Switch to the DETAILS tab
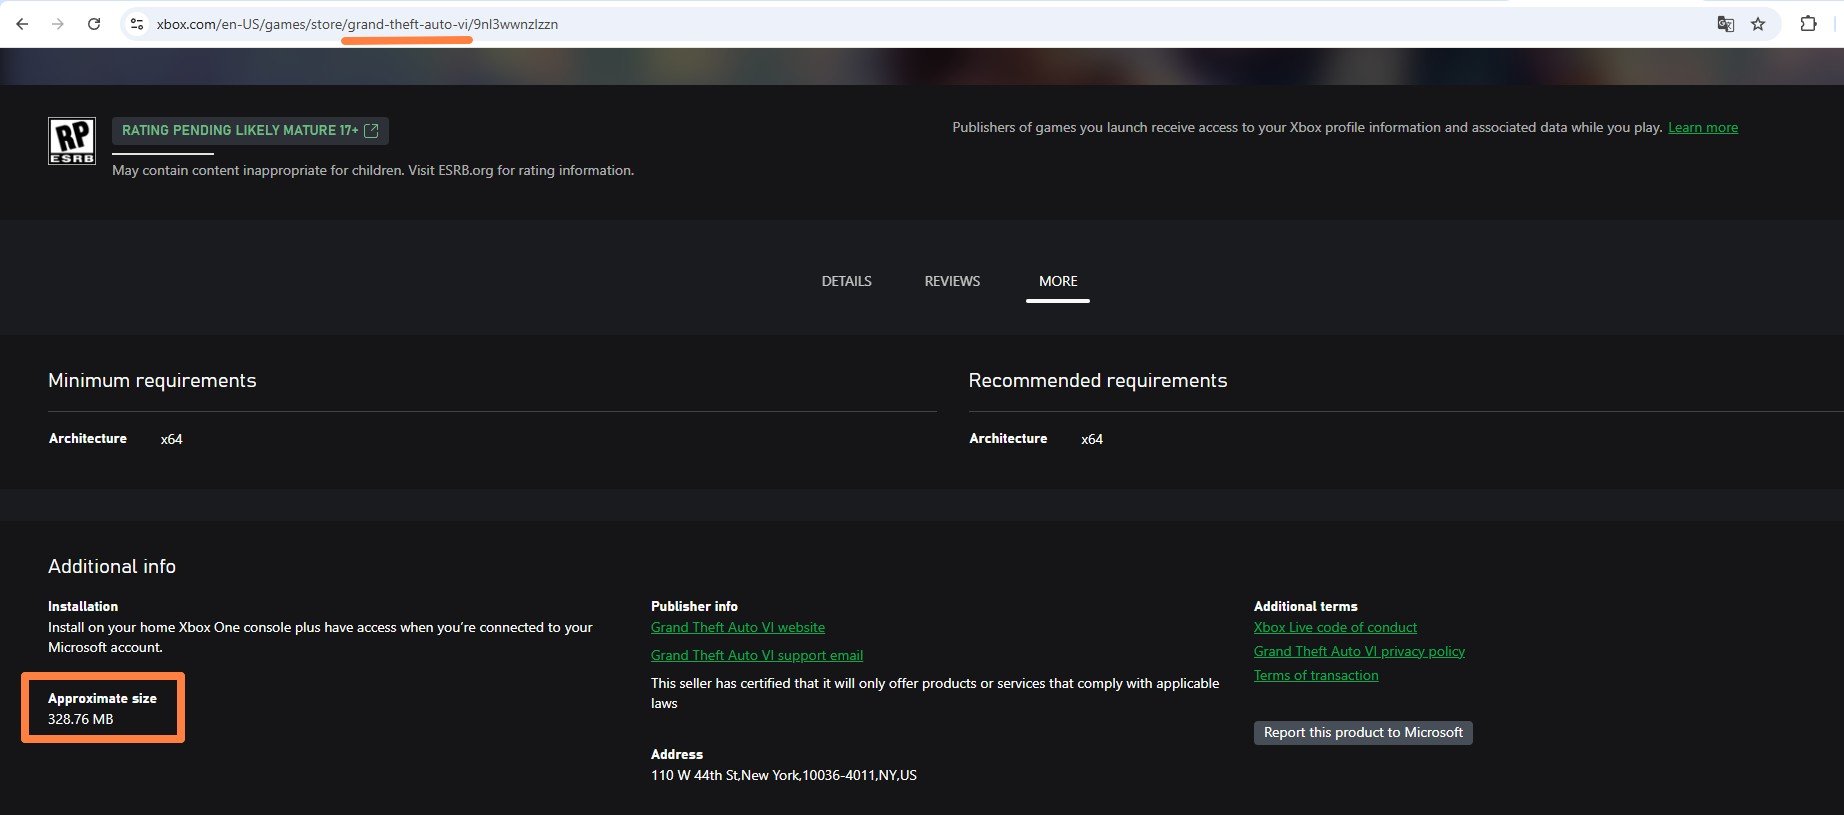 (x=847, y=281)
